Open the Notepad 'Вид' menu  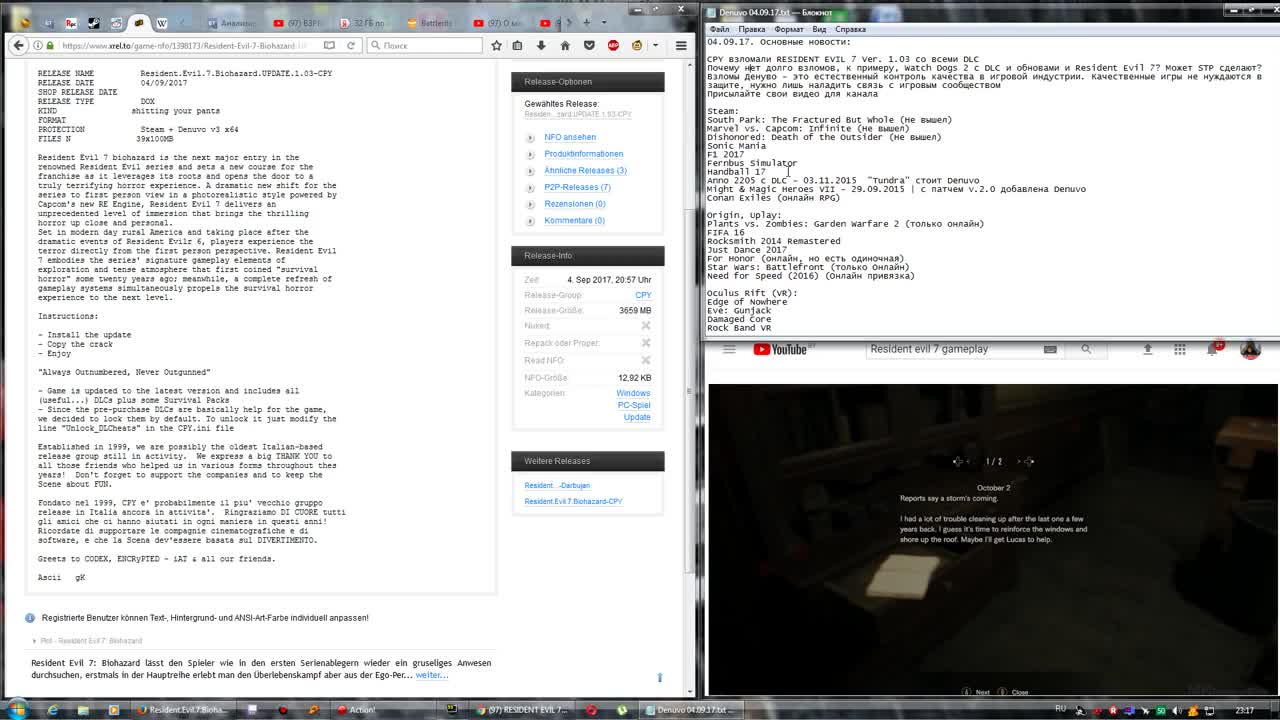819,29
